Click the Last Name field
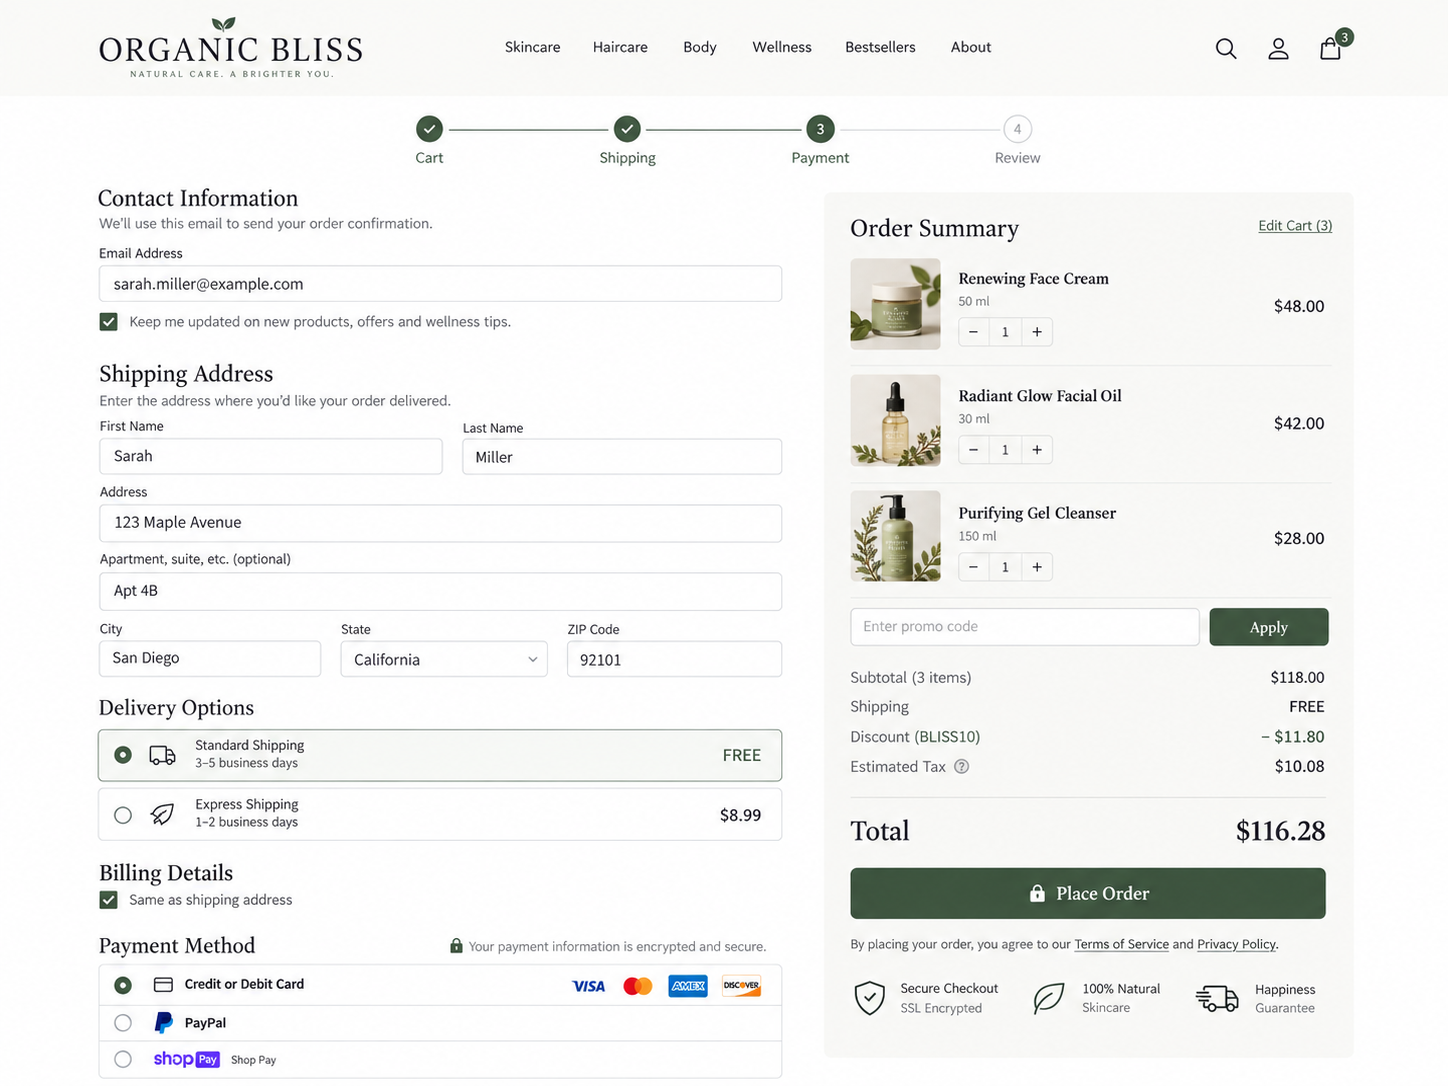1448x1086 pixels. coord(622,457)
